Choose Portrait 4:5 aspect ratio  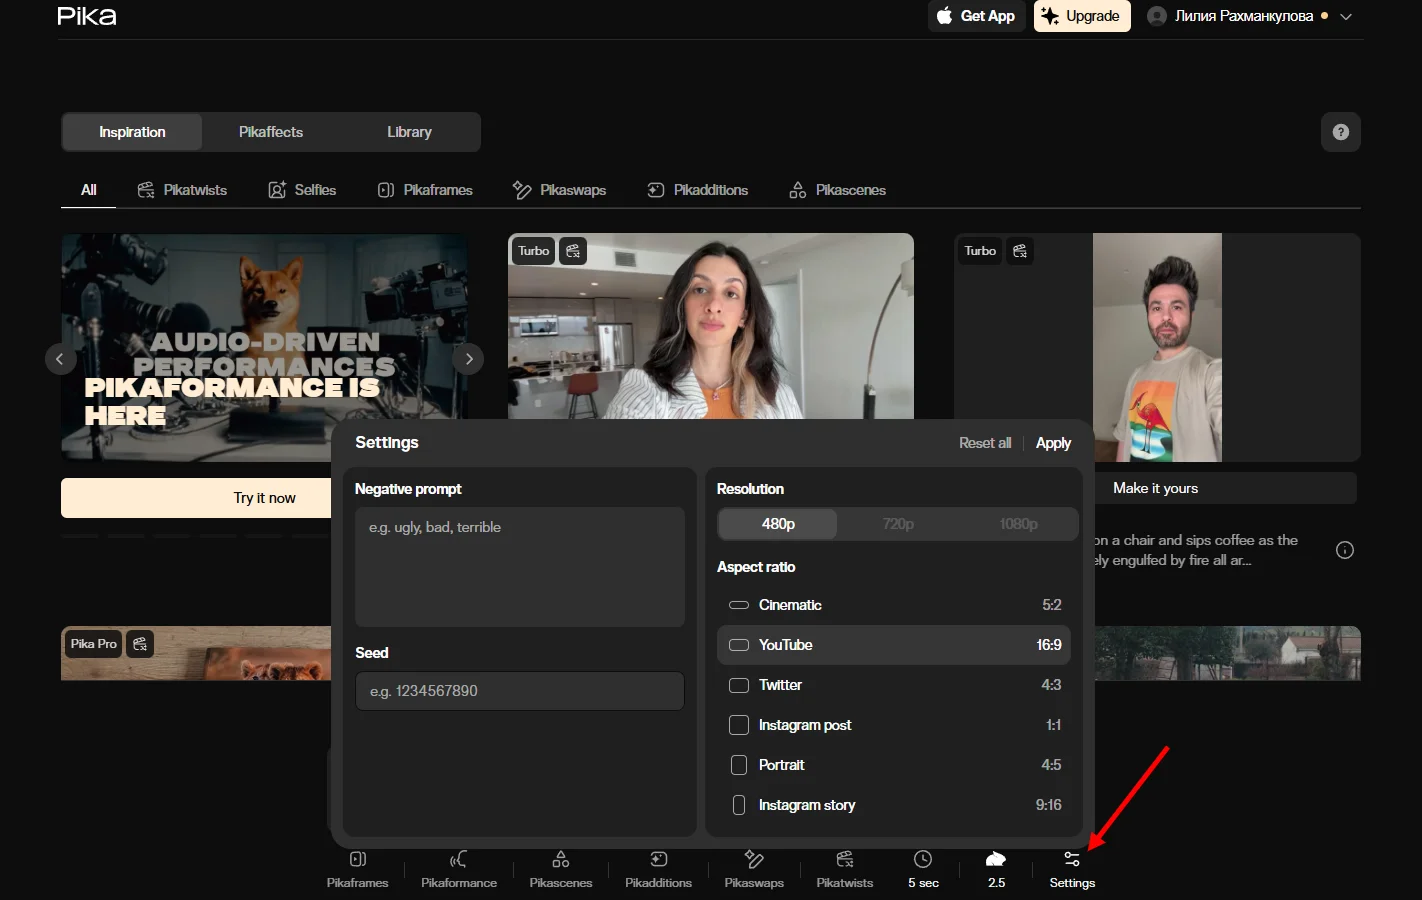(894, 765)
